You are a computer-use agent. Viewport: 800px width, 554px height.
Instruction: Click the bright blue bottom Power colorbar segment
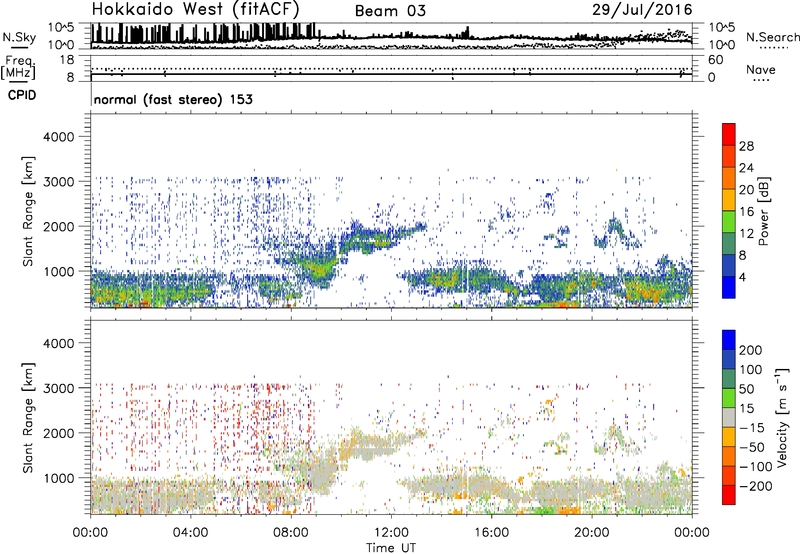click(x=729, y=288)
